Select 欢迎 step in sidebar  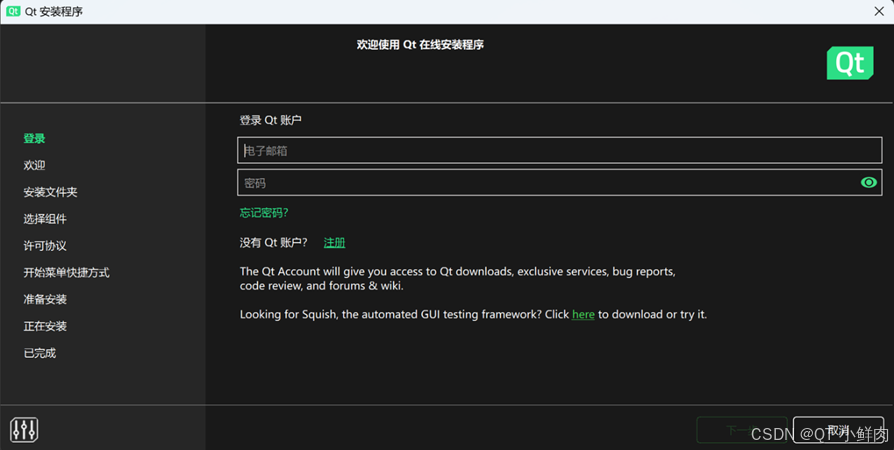coord(34,165)
